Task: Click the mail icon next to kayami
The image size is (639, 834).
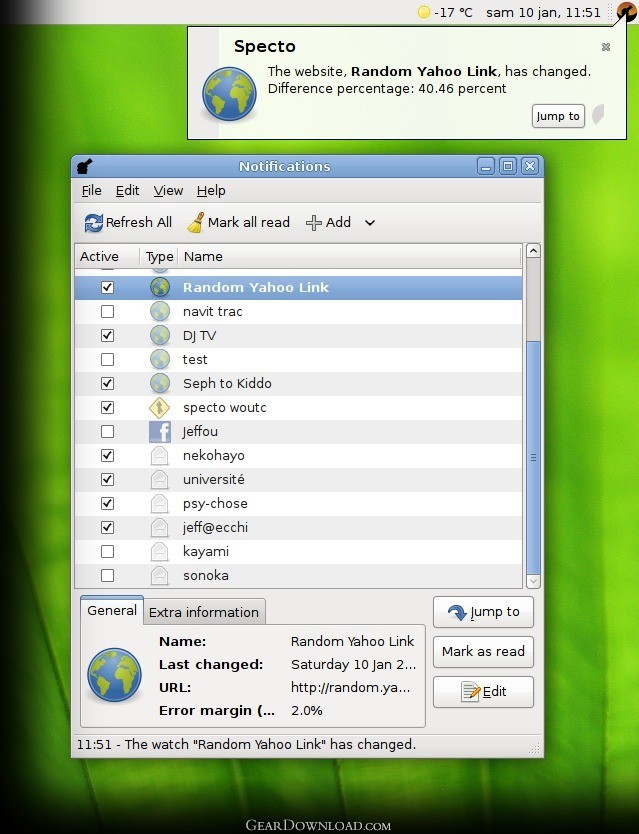Action: [x=160, y=551]
